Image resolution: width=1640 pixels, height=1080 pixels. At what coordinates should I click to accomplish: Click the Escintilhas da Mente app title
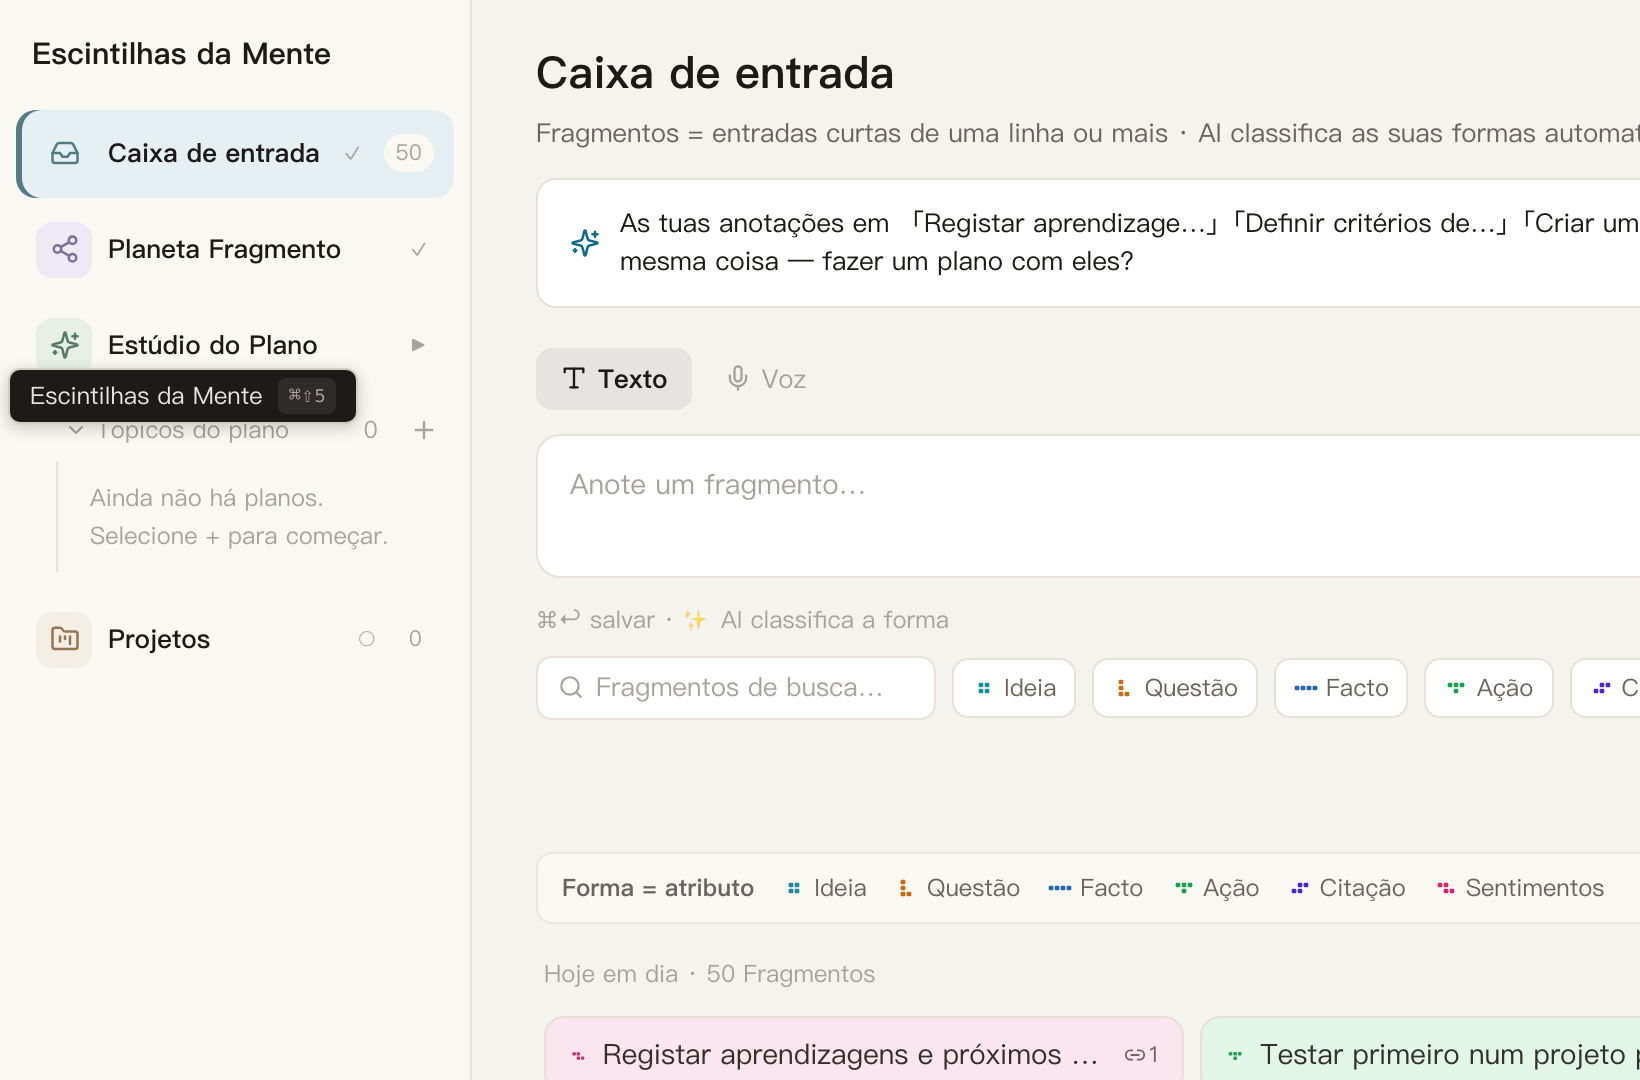pyautogui.click(x=181, y=54)
